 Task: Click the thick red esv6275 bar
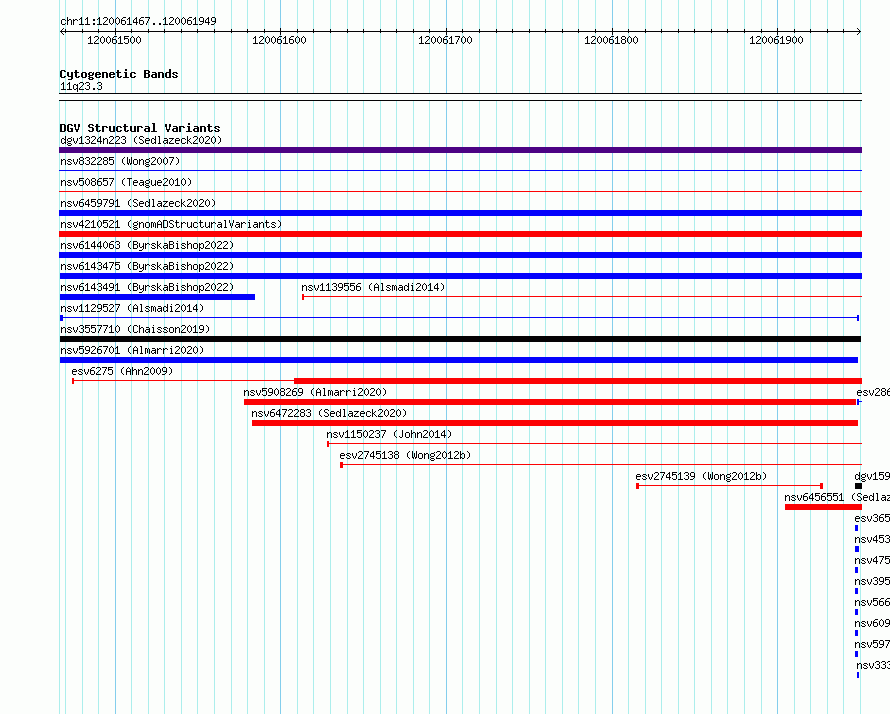click(578, 381)
